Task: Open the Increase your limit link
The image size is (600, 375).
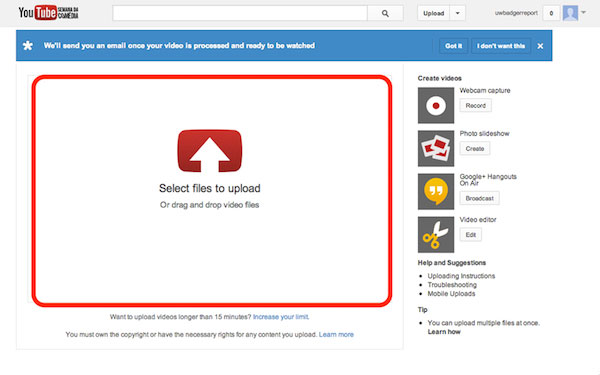Action: click(281, 317)
